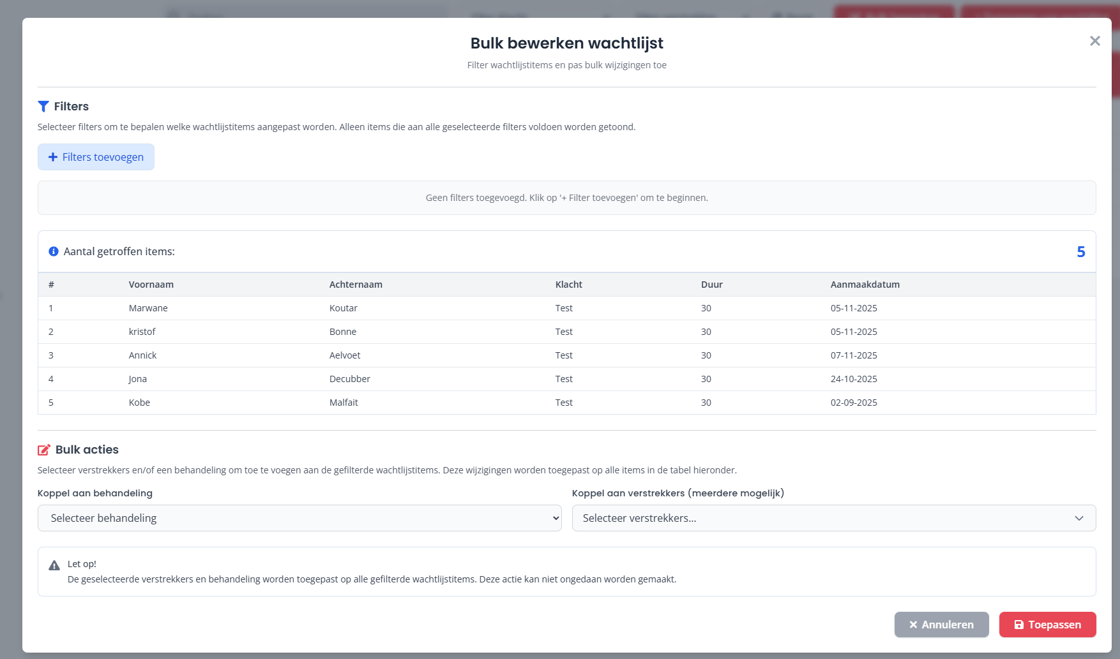Select the row for Kobe Malfait
Viewport: 1120px width, 659px height.
point(566,402)
